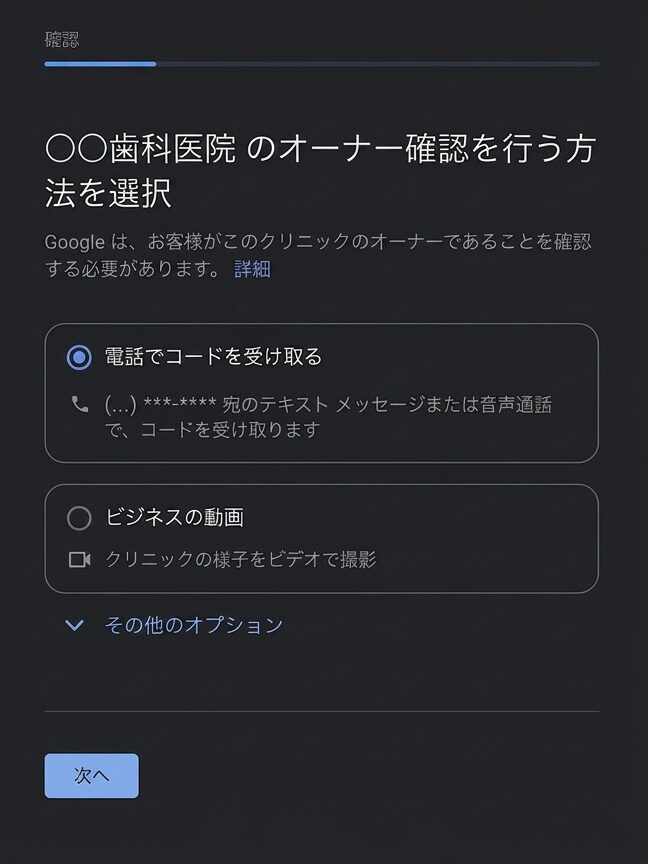Select the ビジネスの動画 radio button
This screenshot has width=648, height=864.
click(x=79, y=518)
